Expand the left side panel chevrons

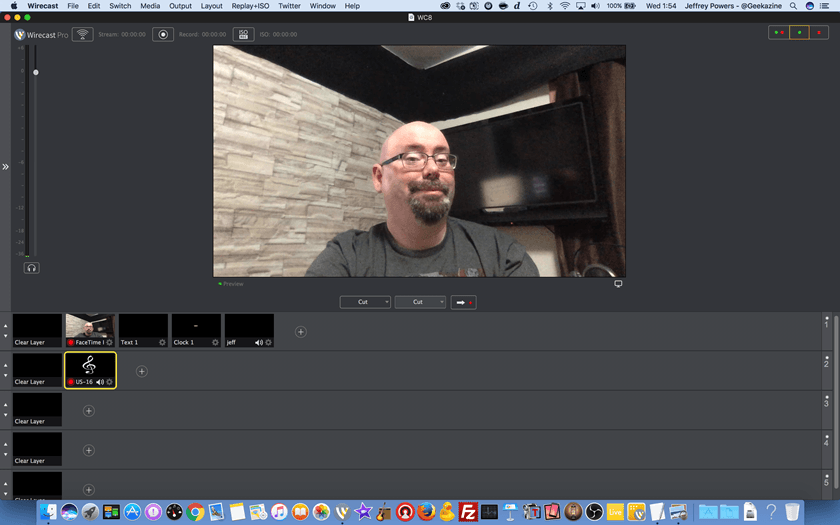(x=5, y=167)
